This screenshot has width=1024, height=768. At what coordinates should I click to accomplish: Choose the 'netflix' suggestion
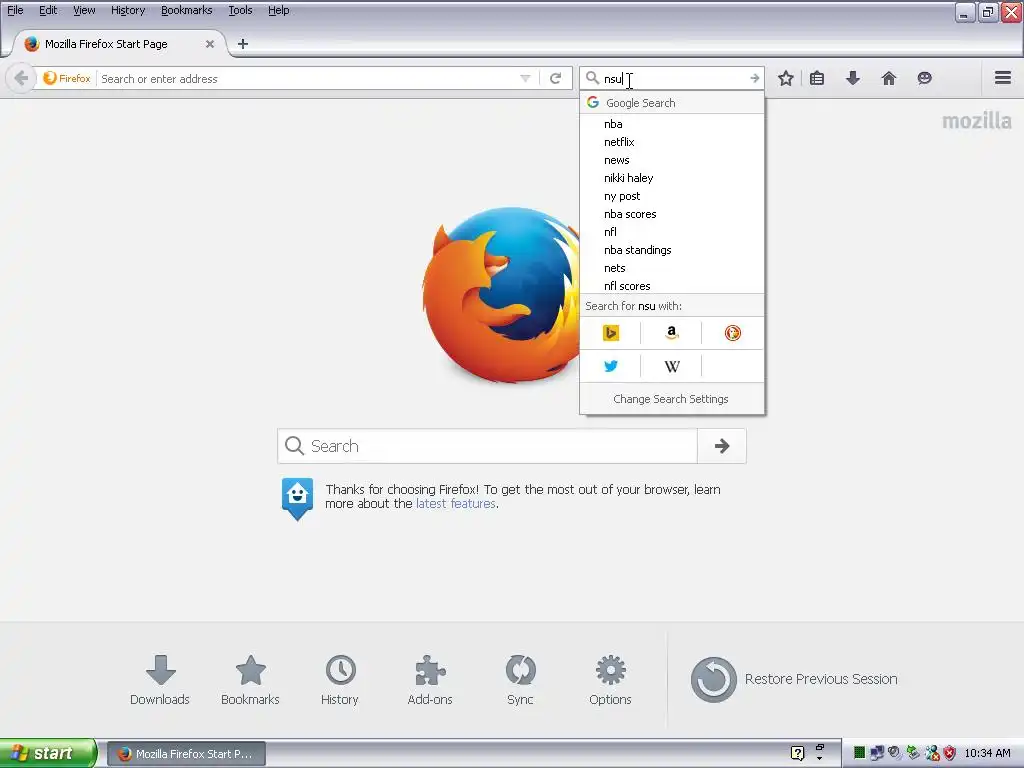click(671, 142)
